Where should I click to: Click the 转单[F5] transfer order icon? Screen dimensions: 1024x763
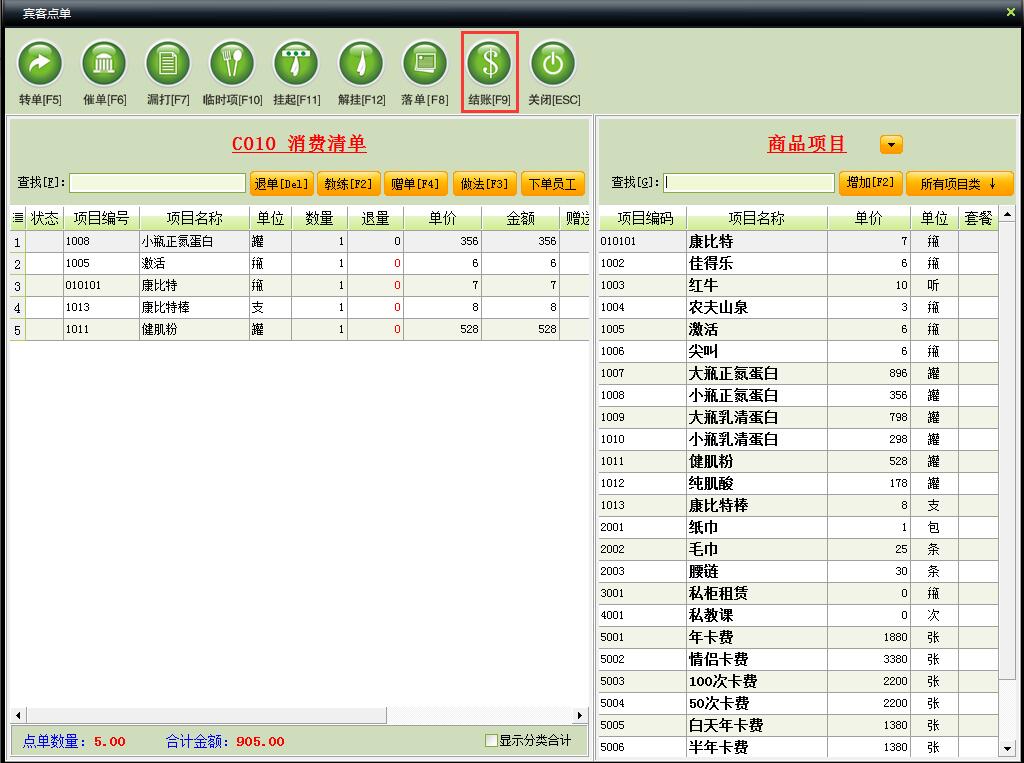40,63
